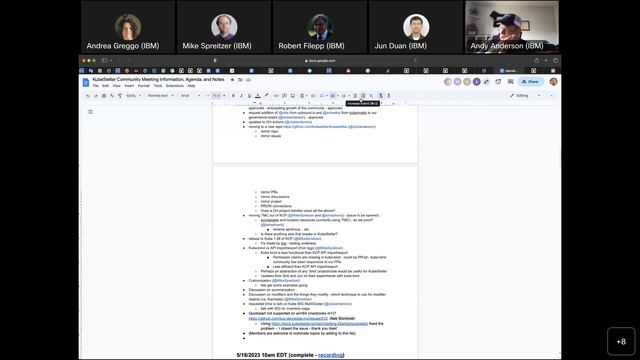Open the Format menu

tap(144, 86)
